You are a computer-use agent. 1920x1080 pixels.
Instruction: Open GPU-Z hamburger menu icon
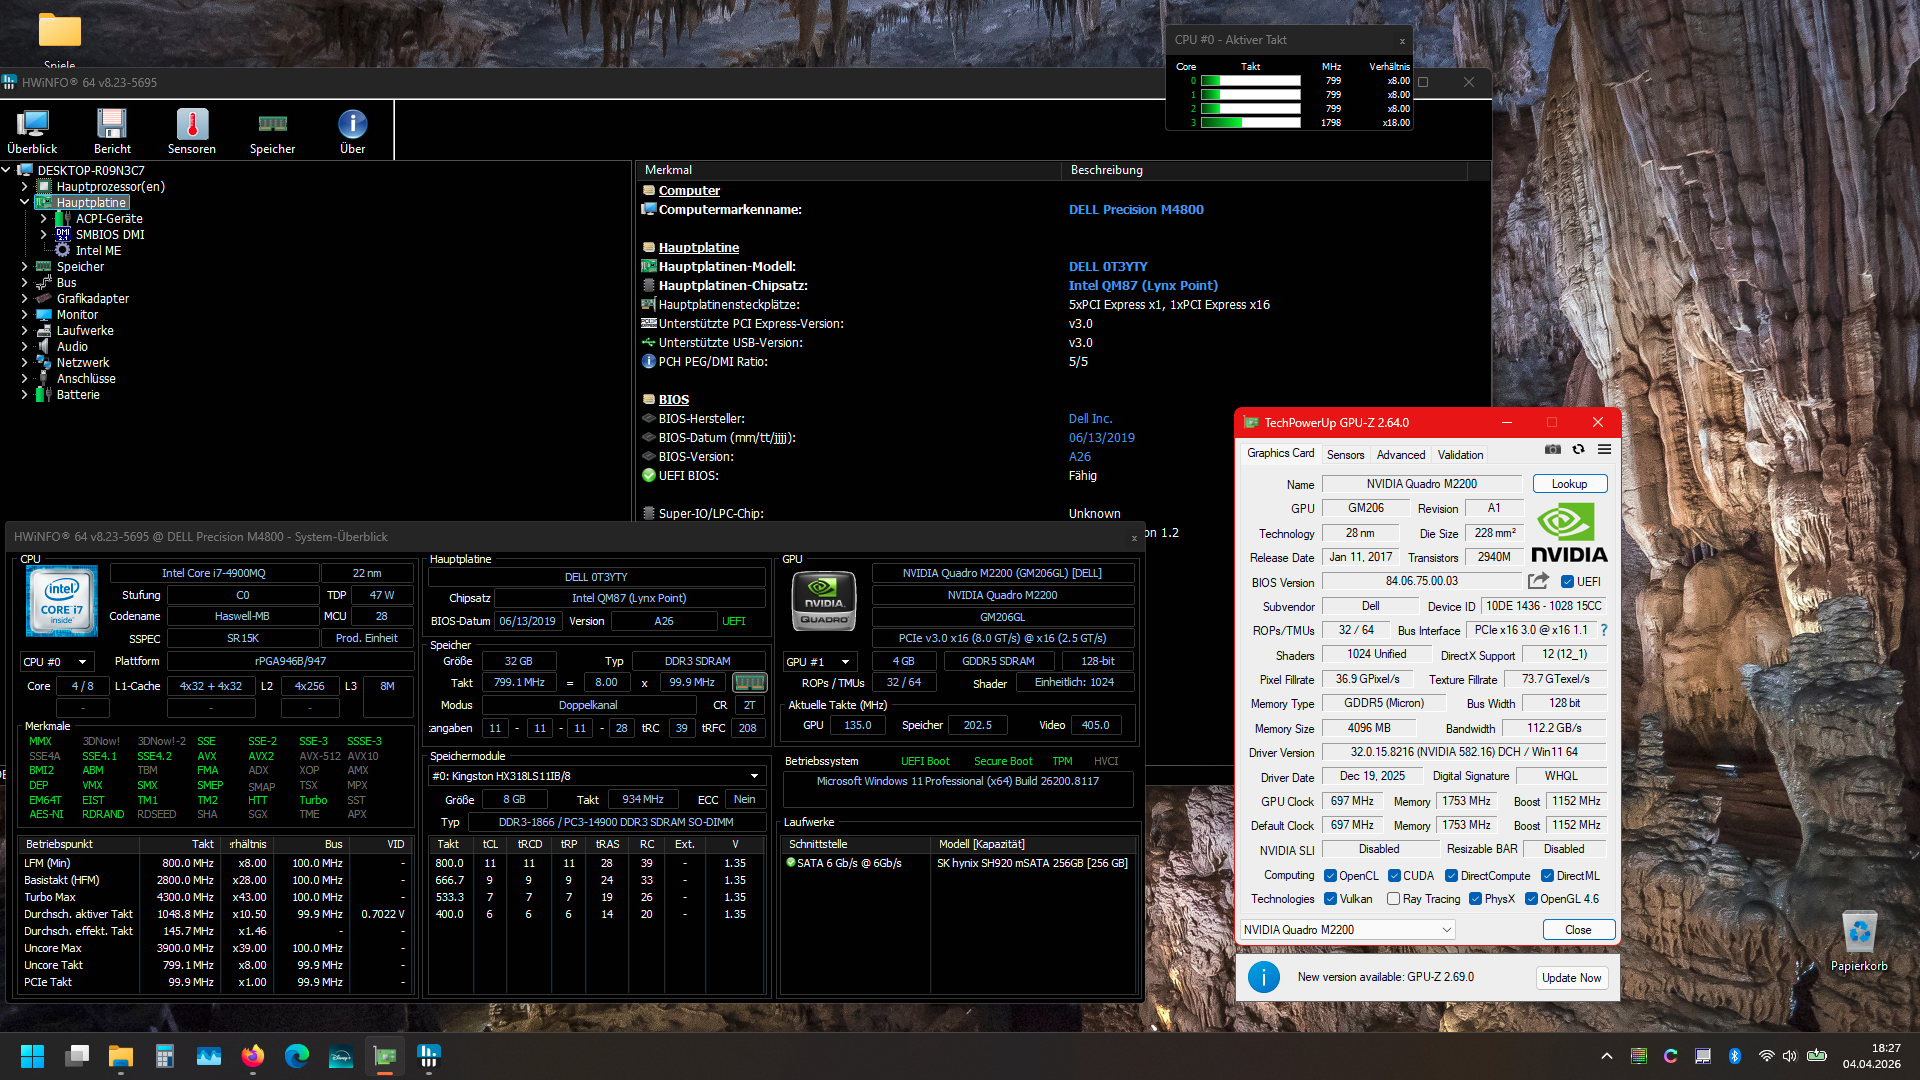click(1604, 450)
